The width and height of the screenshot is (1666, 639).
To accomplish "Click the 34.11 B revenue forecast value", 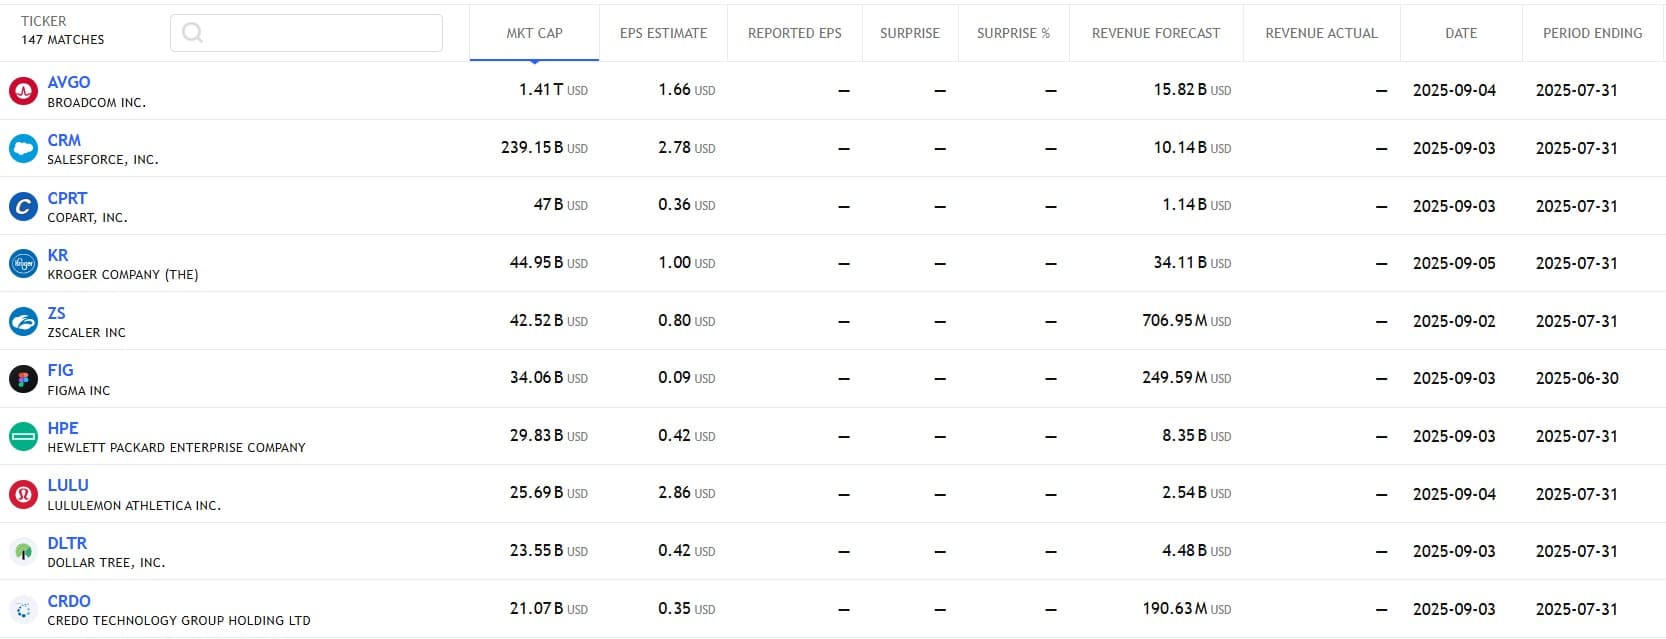I will [1192, 263].
